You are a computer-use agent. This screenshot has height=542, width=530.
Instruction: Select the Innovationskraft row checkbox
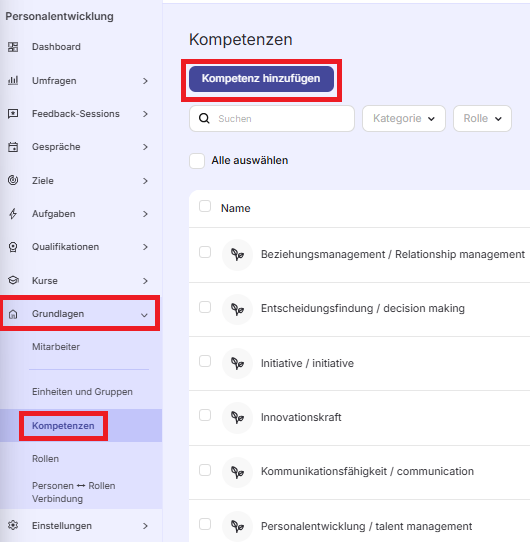[205, 415]
